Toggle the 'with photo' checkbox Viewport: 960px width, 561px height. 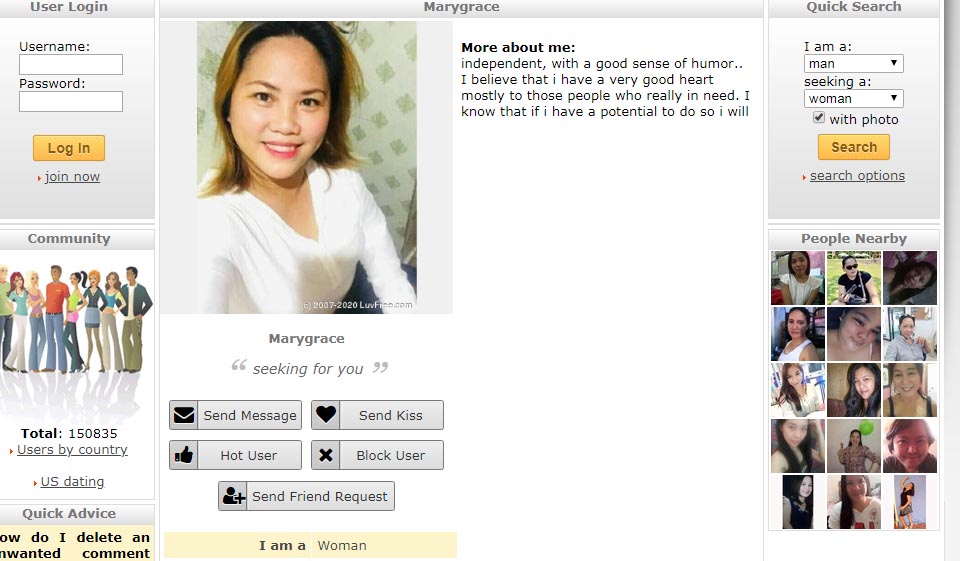(x=819, y=118)
